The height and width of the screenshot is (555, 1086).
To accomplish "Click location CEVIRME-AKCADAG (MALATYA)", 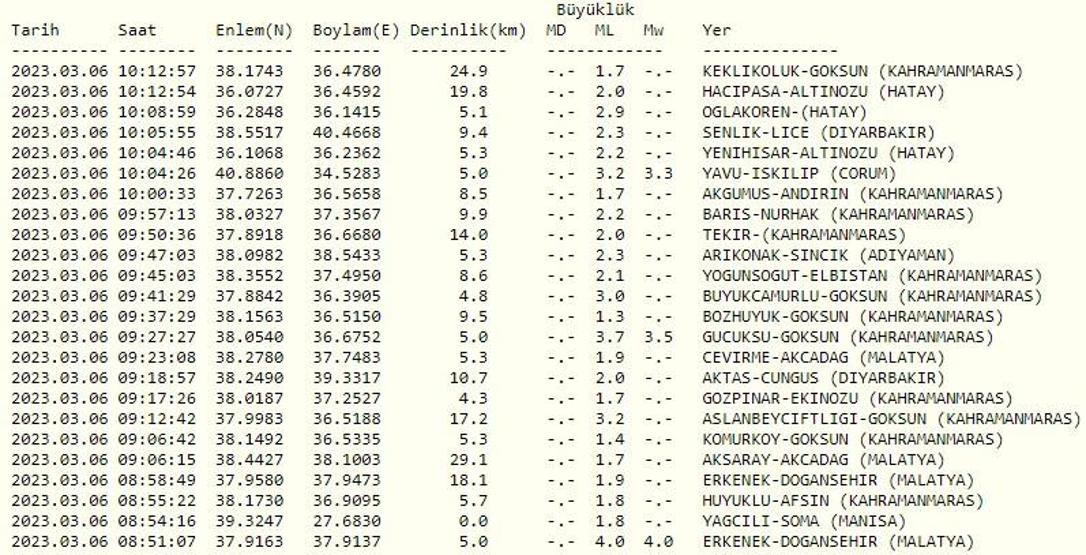I will click(x=824, y=358).
